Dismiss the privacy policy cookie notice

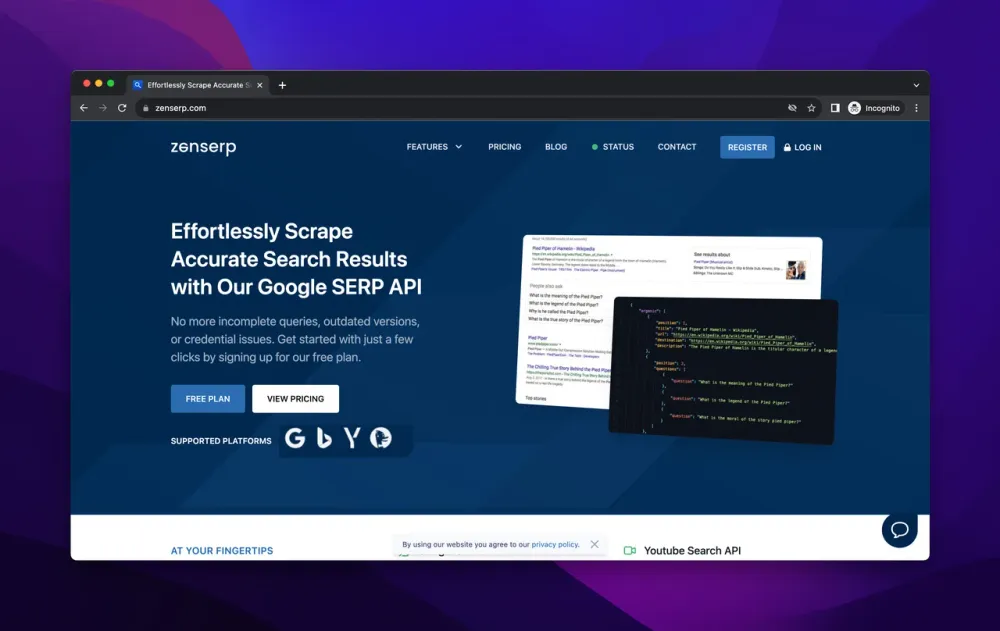(595, 545)
